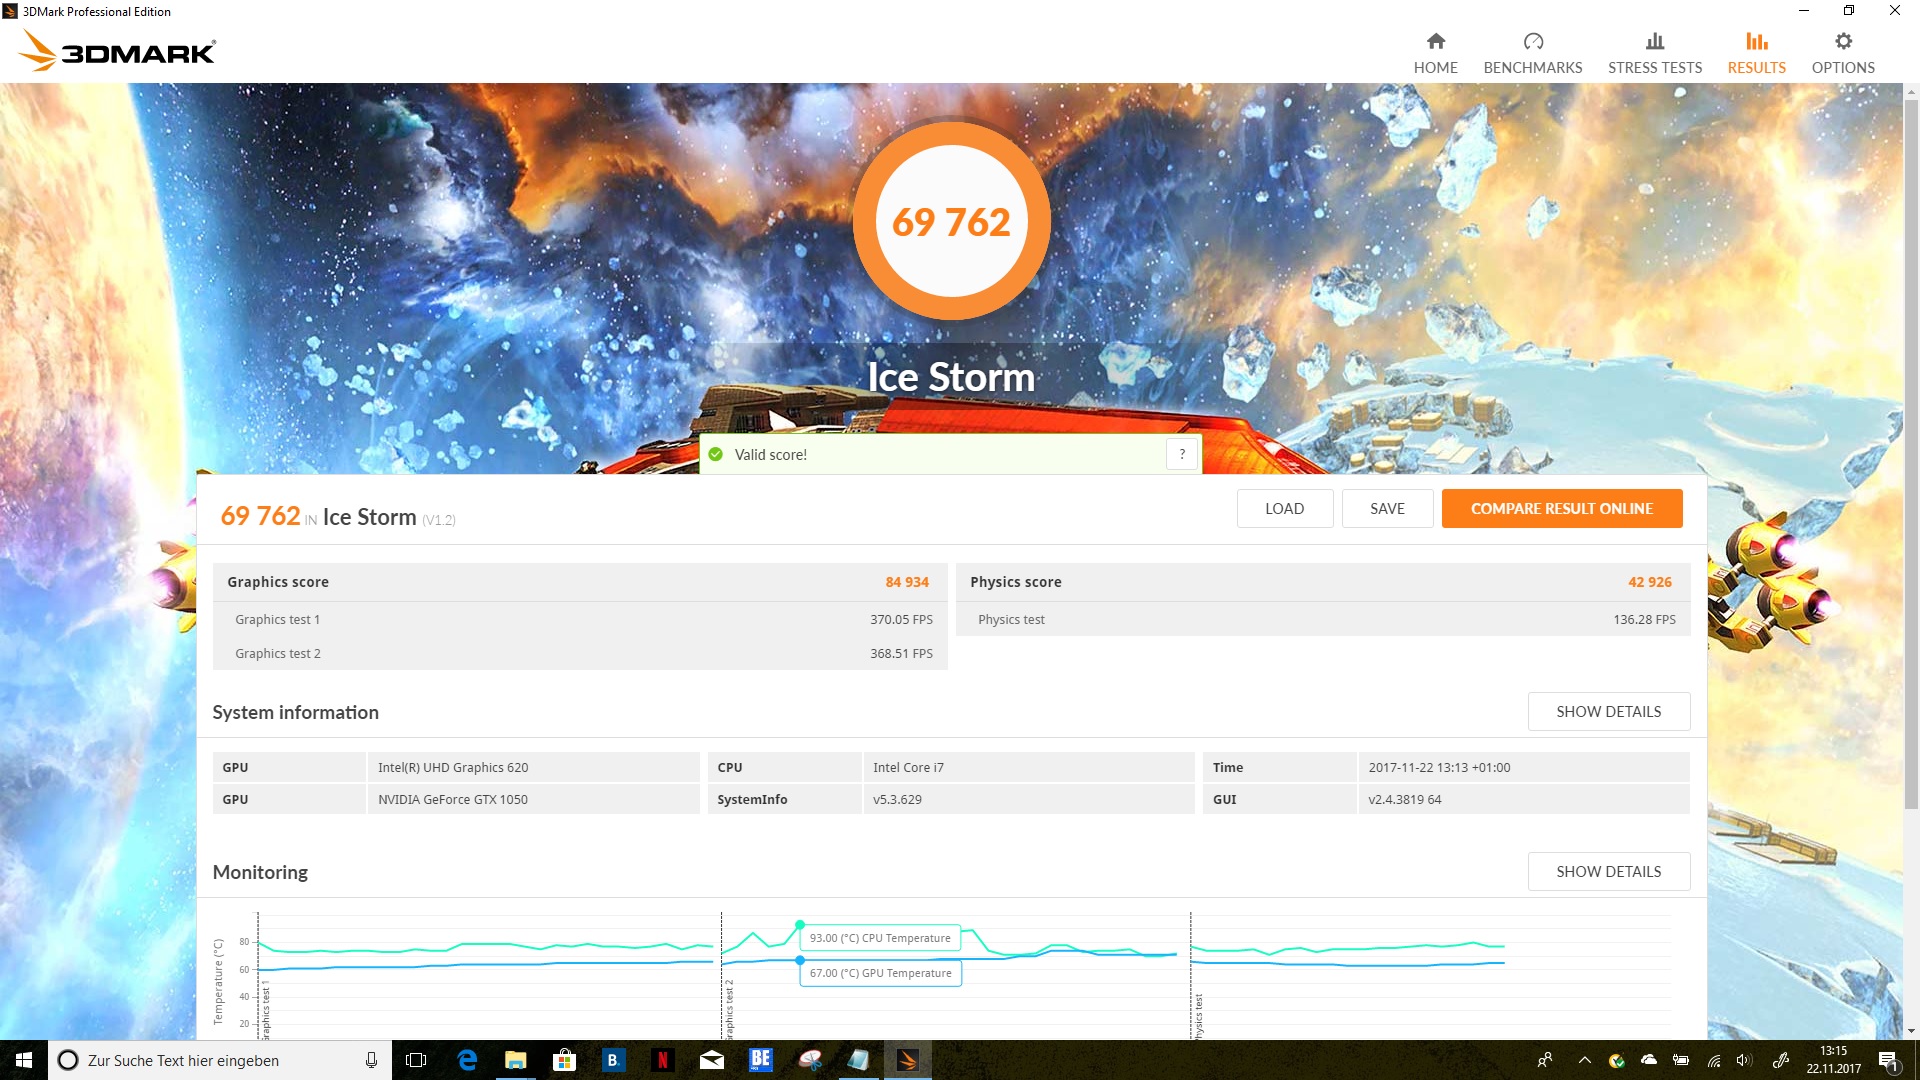Open the Benchmarks gauge icon
Screen dimensions: 1920x1080
1532,42
